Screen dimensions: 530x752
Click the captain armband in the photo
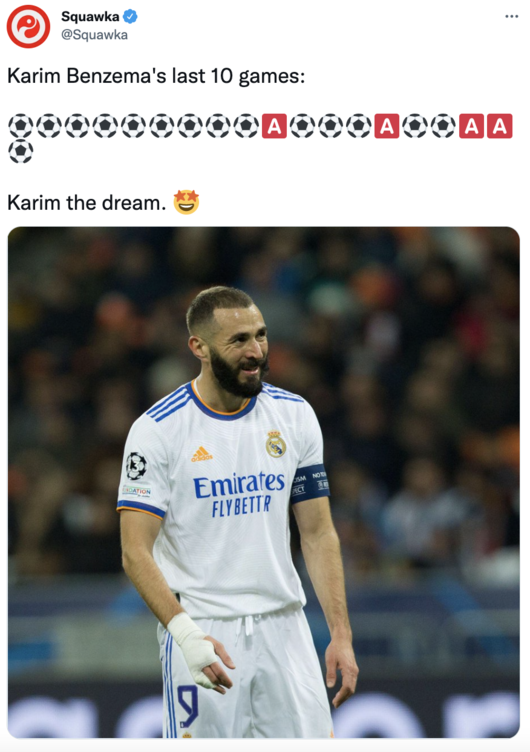pyautogui.click(x=309, y=483)
